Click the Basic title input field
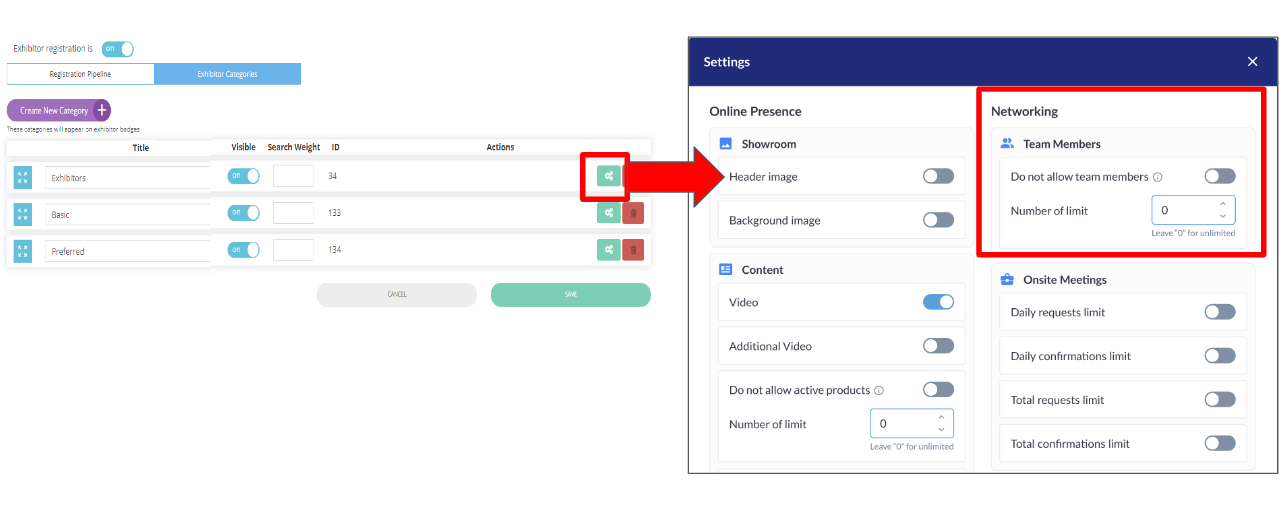The width and height of the screenshot is (1287, 518). click(128, 214)
